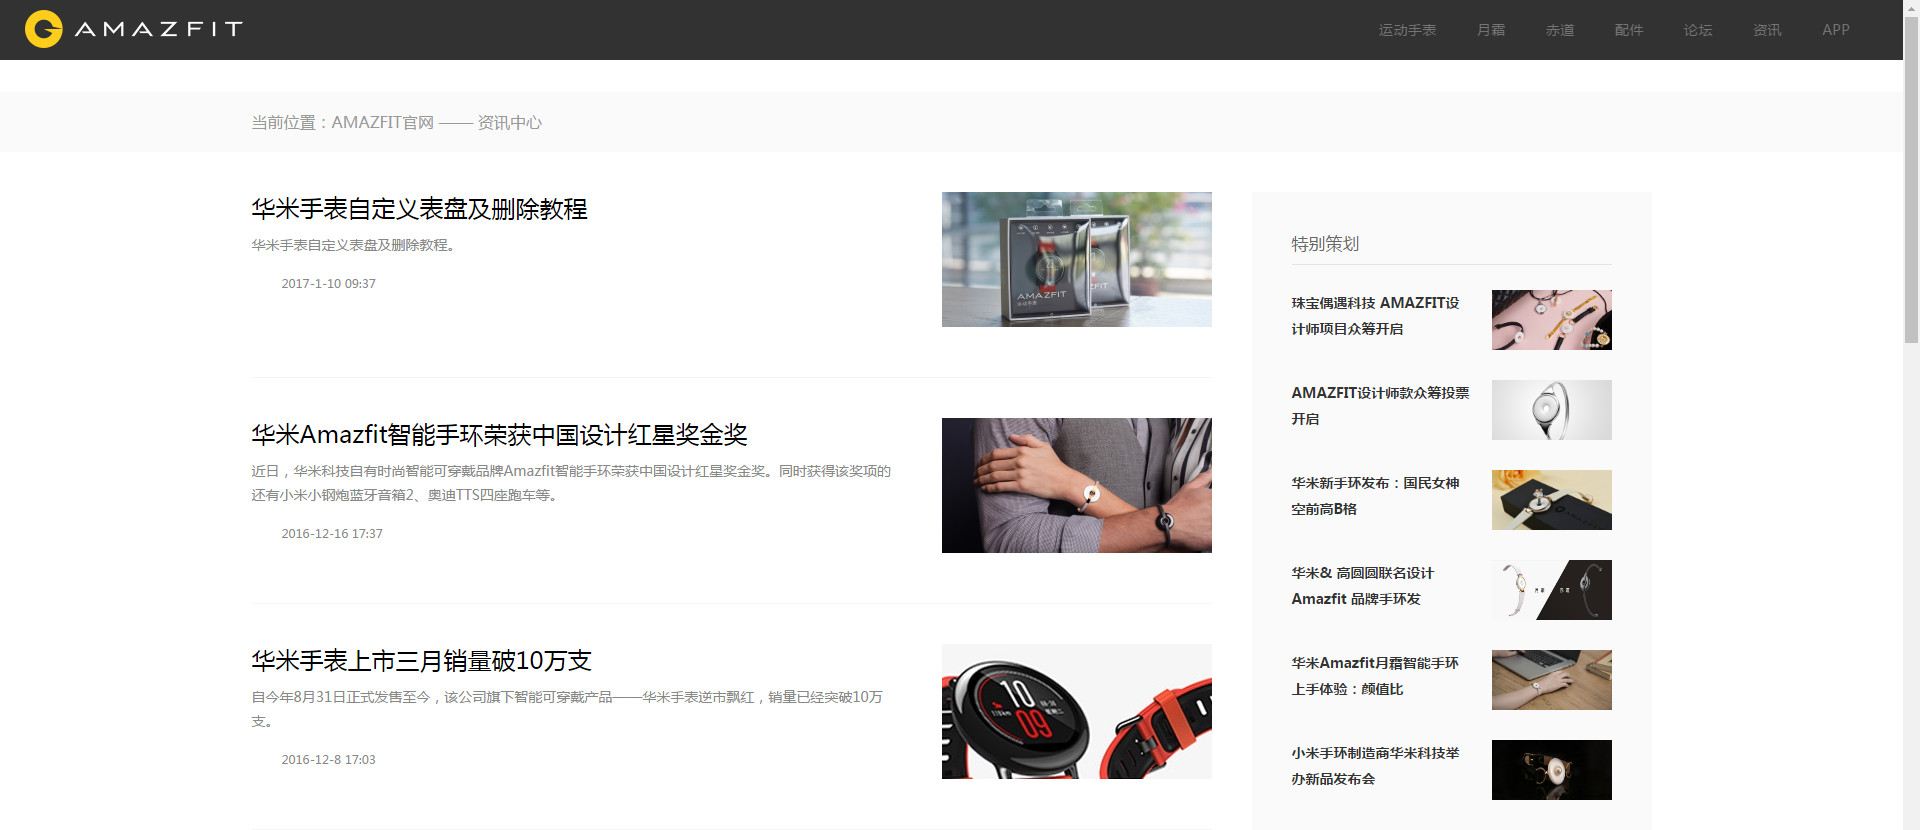Click the date text 2016-12-16 17:37

[332, 534]
